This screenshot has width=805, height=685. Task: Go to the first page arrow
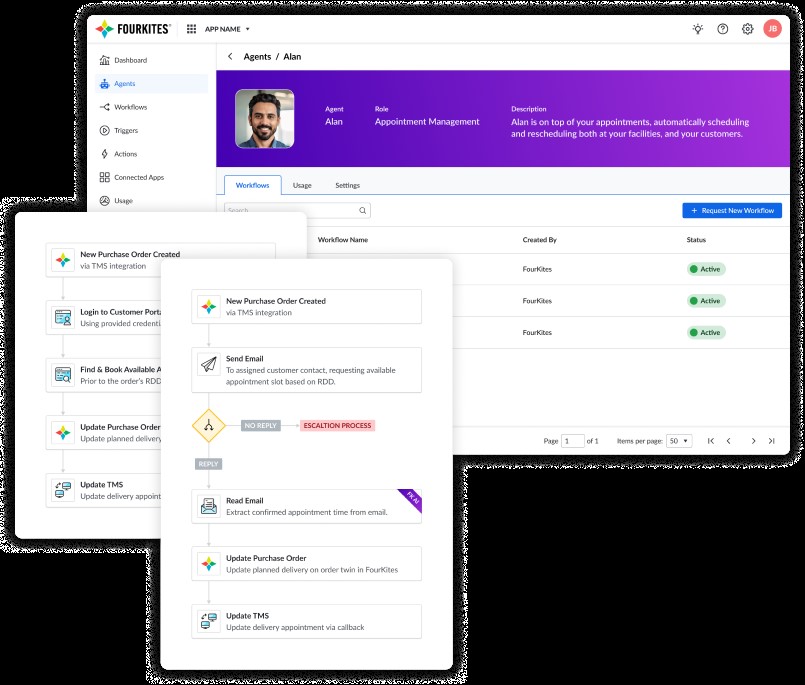coord(711,441)
